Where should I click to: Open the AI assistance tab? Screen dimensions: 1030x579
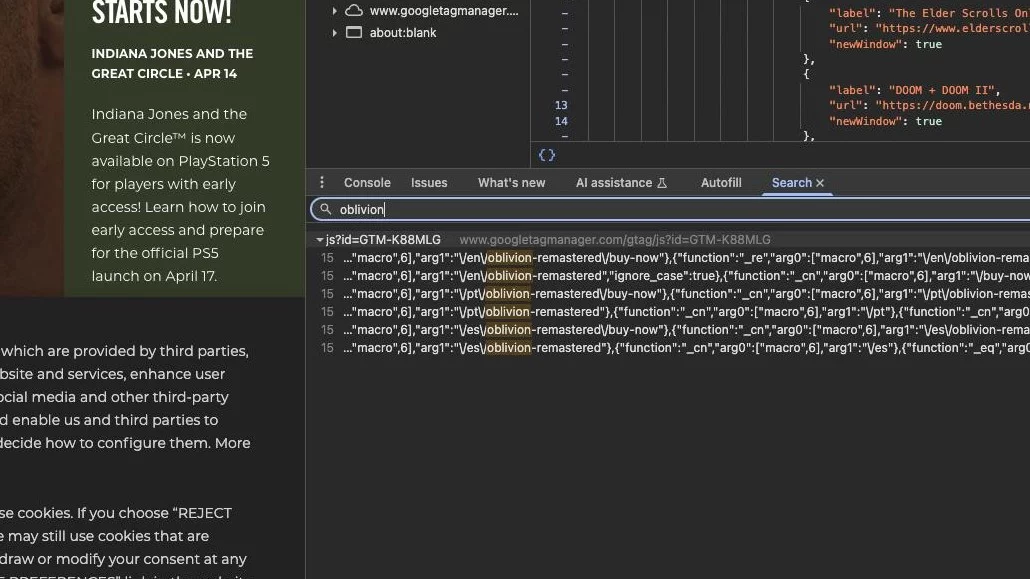coord(614,183)
